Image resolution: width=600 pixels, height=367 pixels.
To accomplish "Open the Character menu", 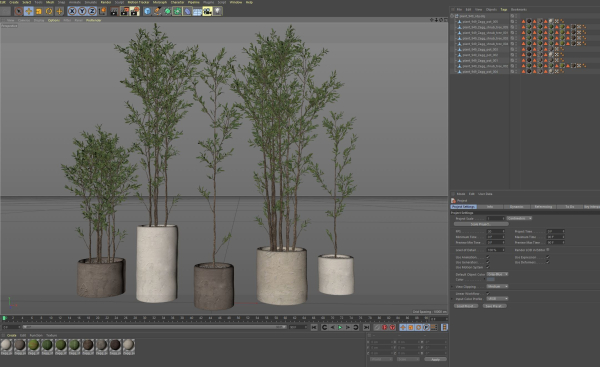I will click(177, 2).
